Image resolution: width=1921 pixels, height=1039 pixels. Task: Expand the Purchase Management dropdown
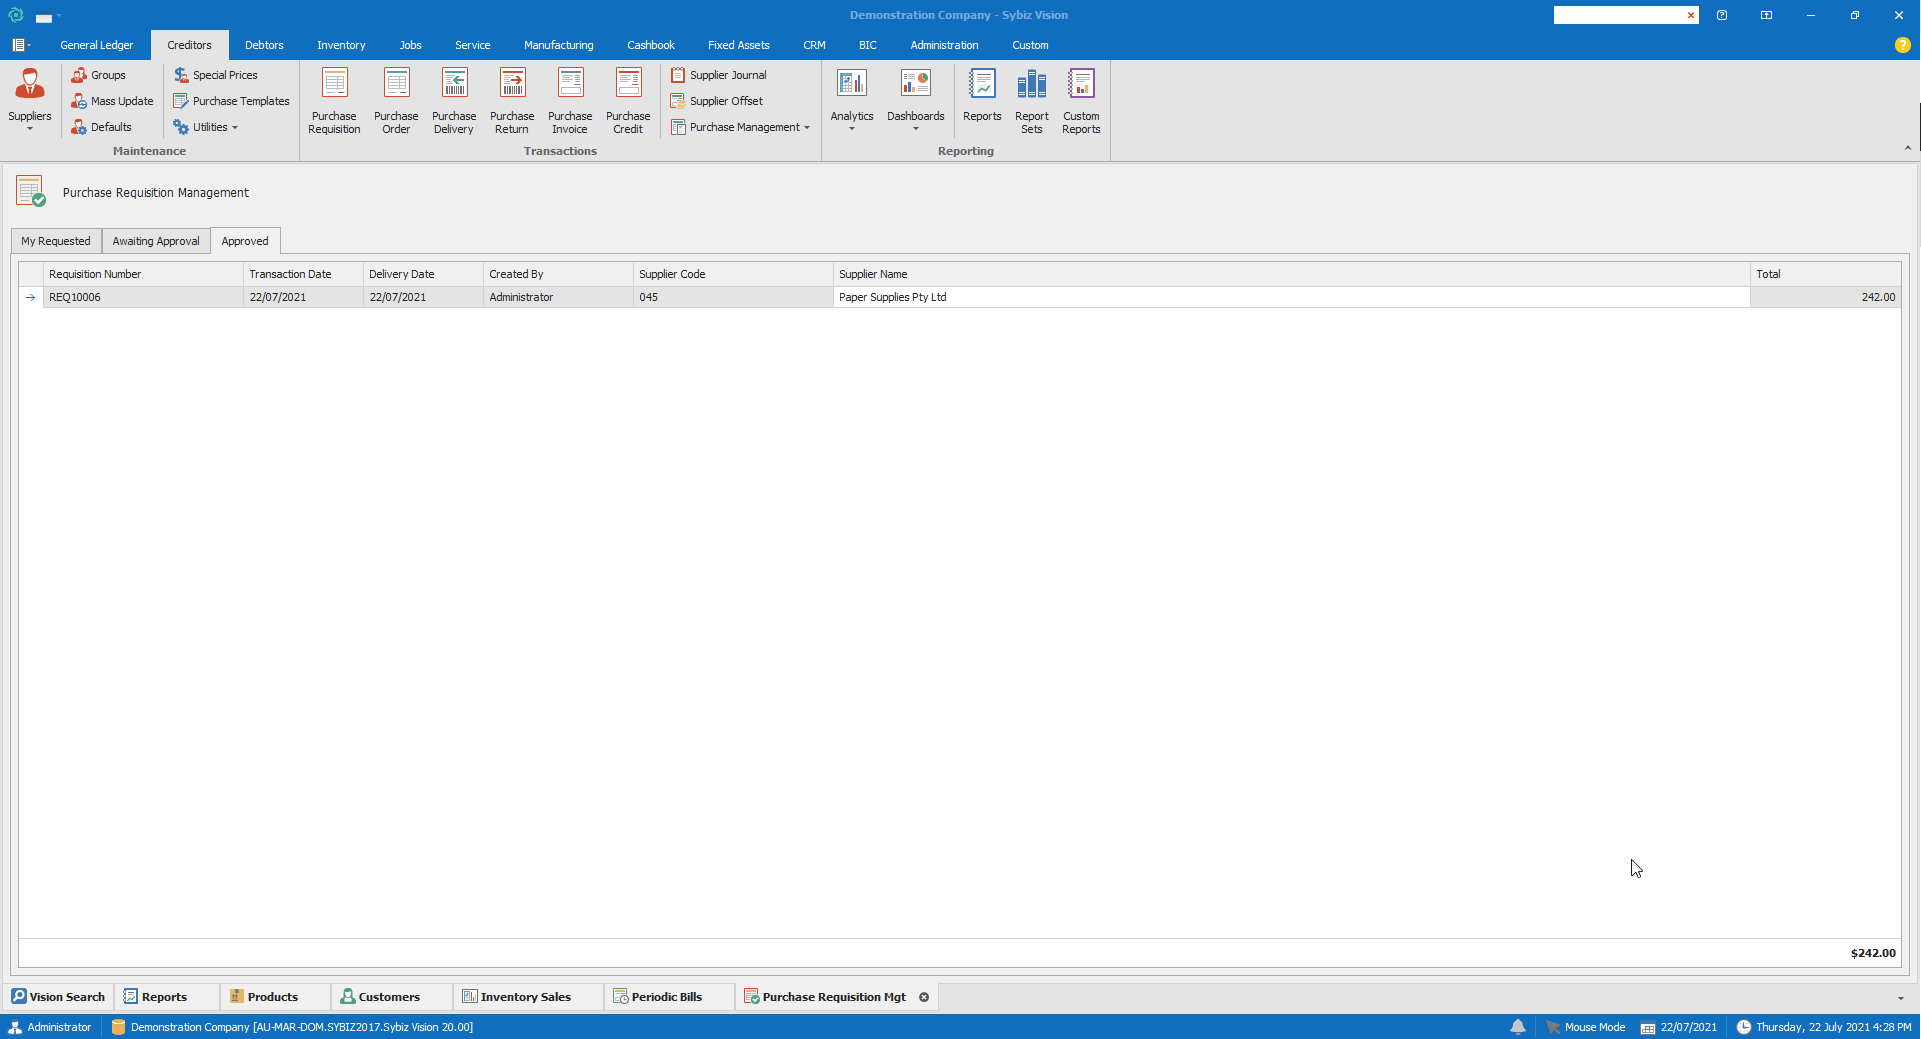click(741, 127)
